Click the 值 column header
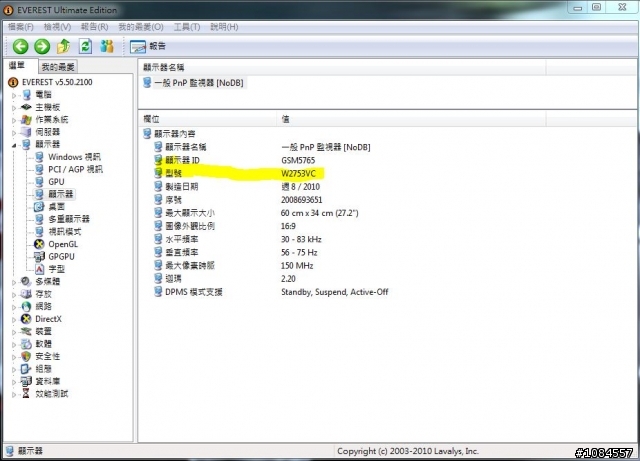640x461 pixels. (411, 119)
